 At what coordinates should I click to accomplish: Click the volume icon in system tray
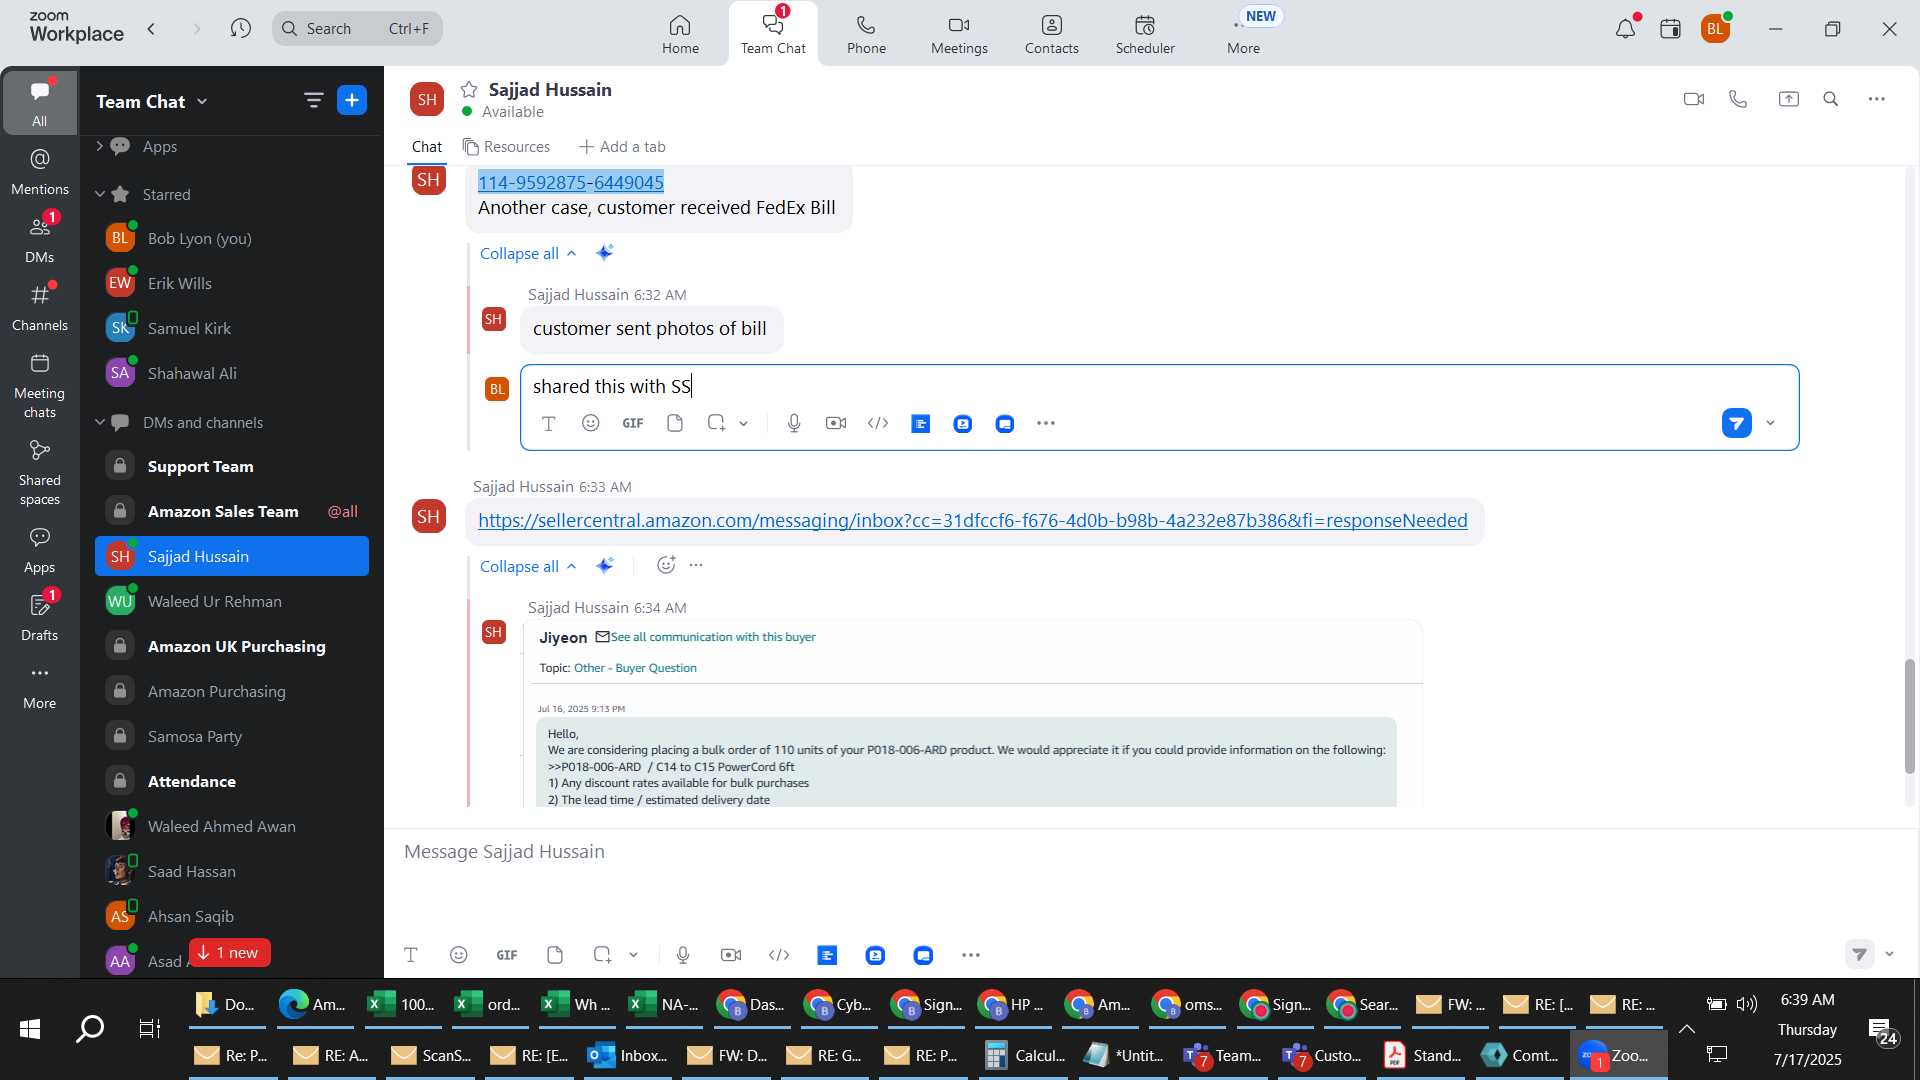pos(1747,1004)
